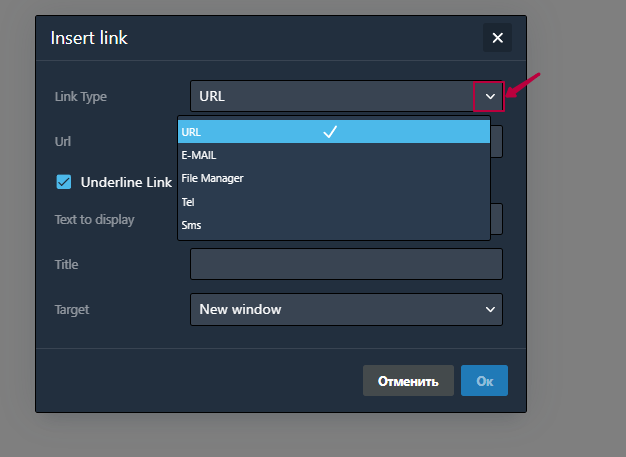Click the Link Type field showing URL
This screenshot has height=457, width=626.
330,96
